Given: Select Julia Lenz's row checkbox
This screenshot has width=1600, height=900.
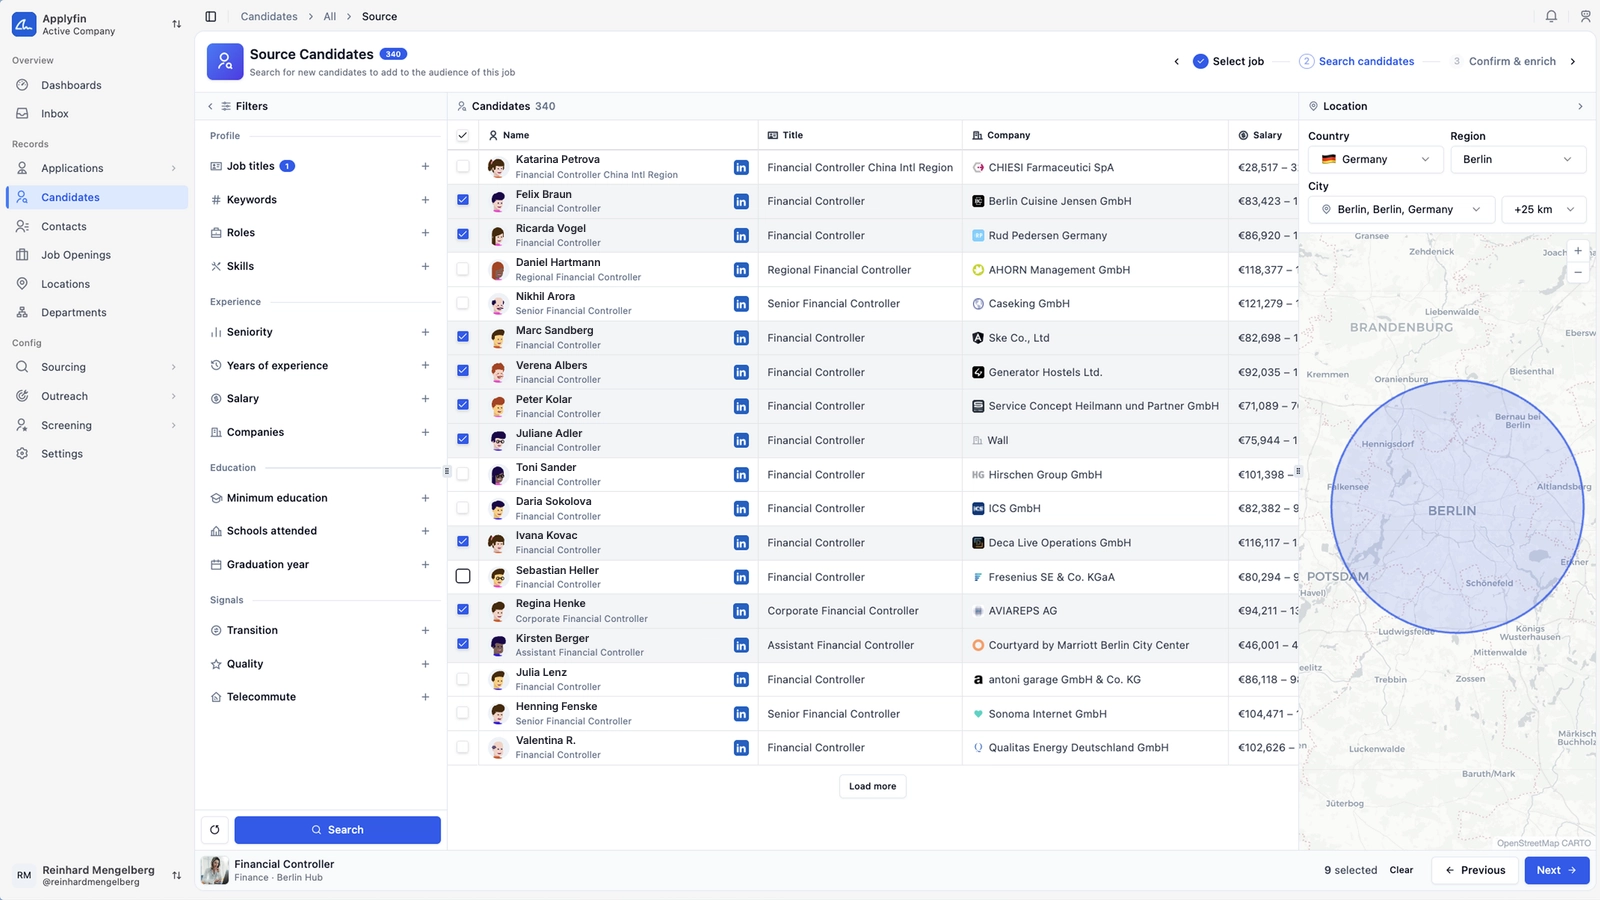Looking at the screenshot, I should pyautogui.click(x=462, y=679).
